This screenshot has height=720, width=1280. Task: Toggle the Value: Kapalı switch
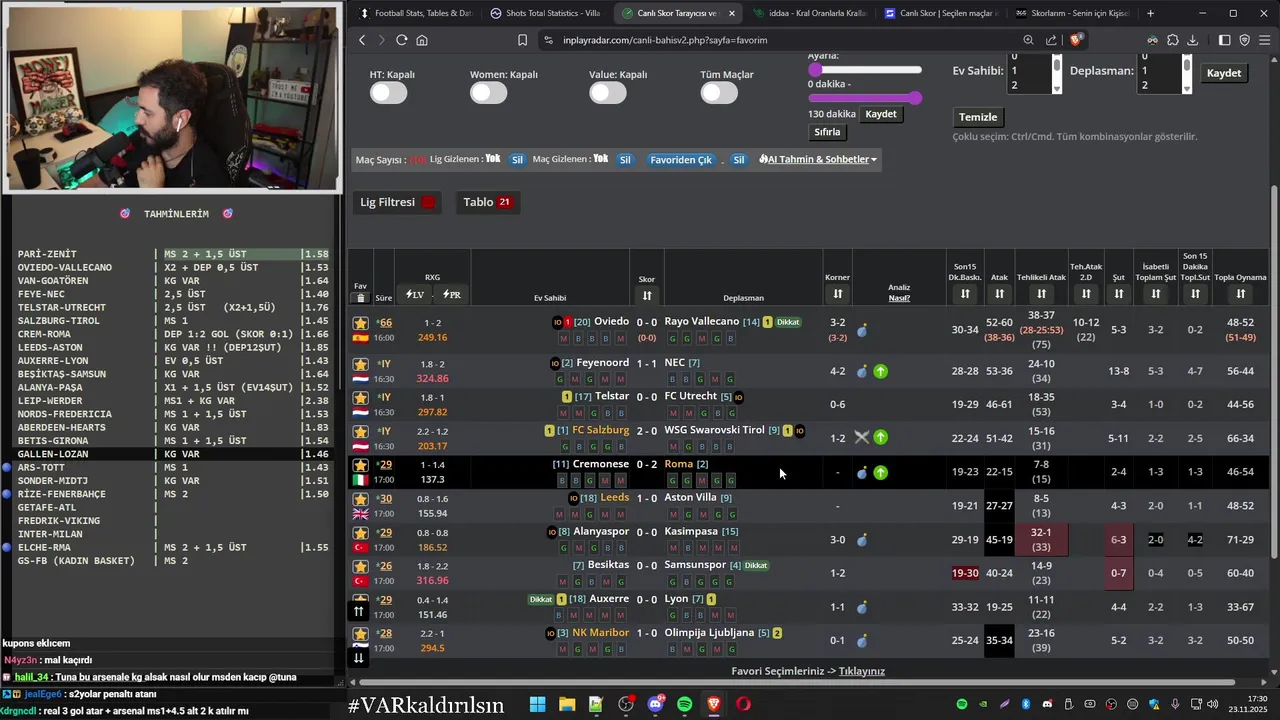(x=607, y=93)
